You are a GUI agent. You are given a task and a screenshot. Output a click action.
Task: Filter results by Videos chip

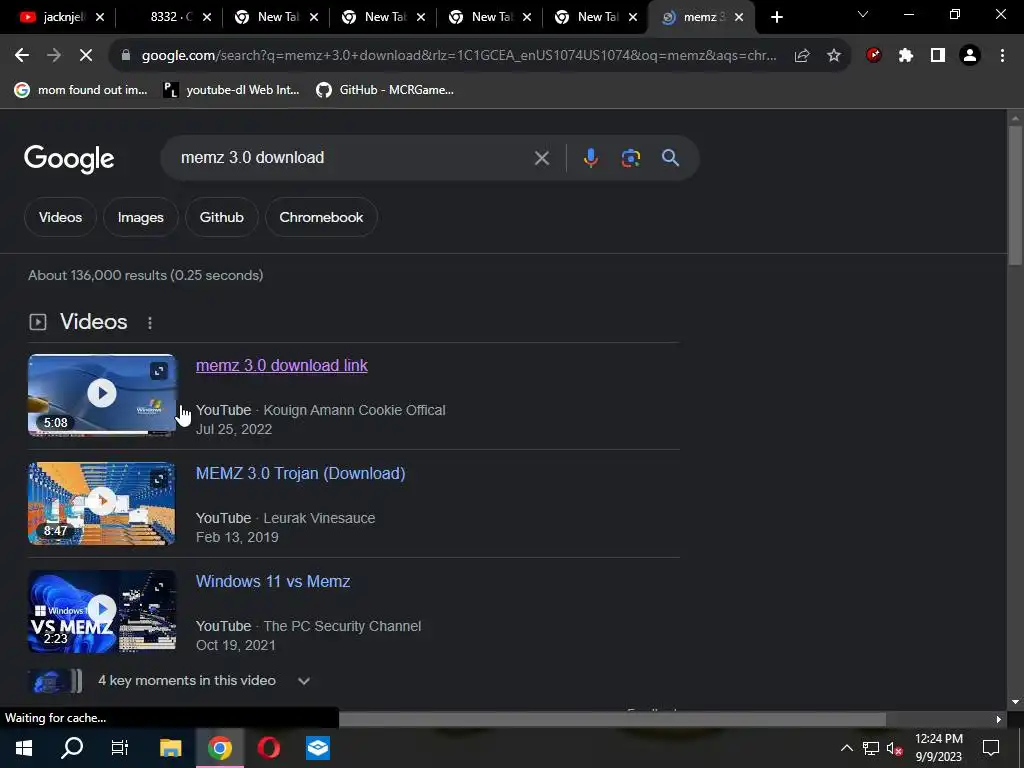[x=60, y=217]
